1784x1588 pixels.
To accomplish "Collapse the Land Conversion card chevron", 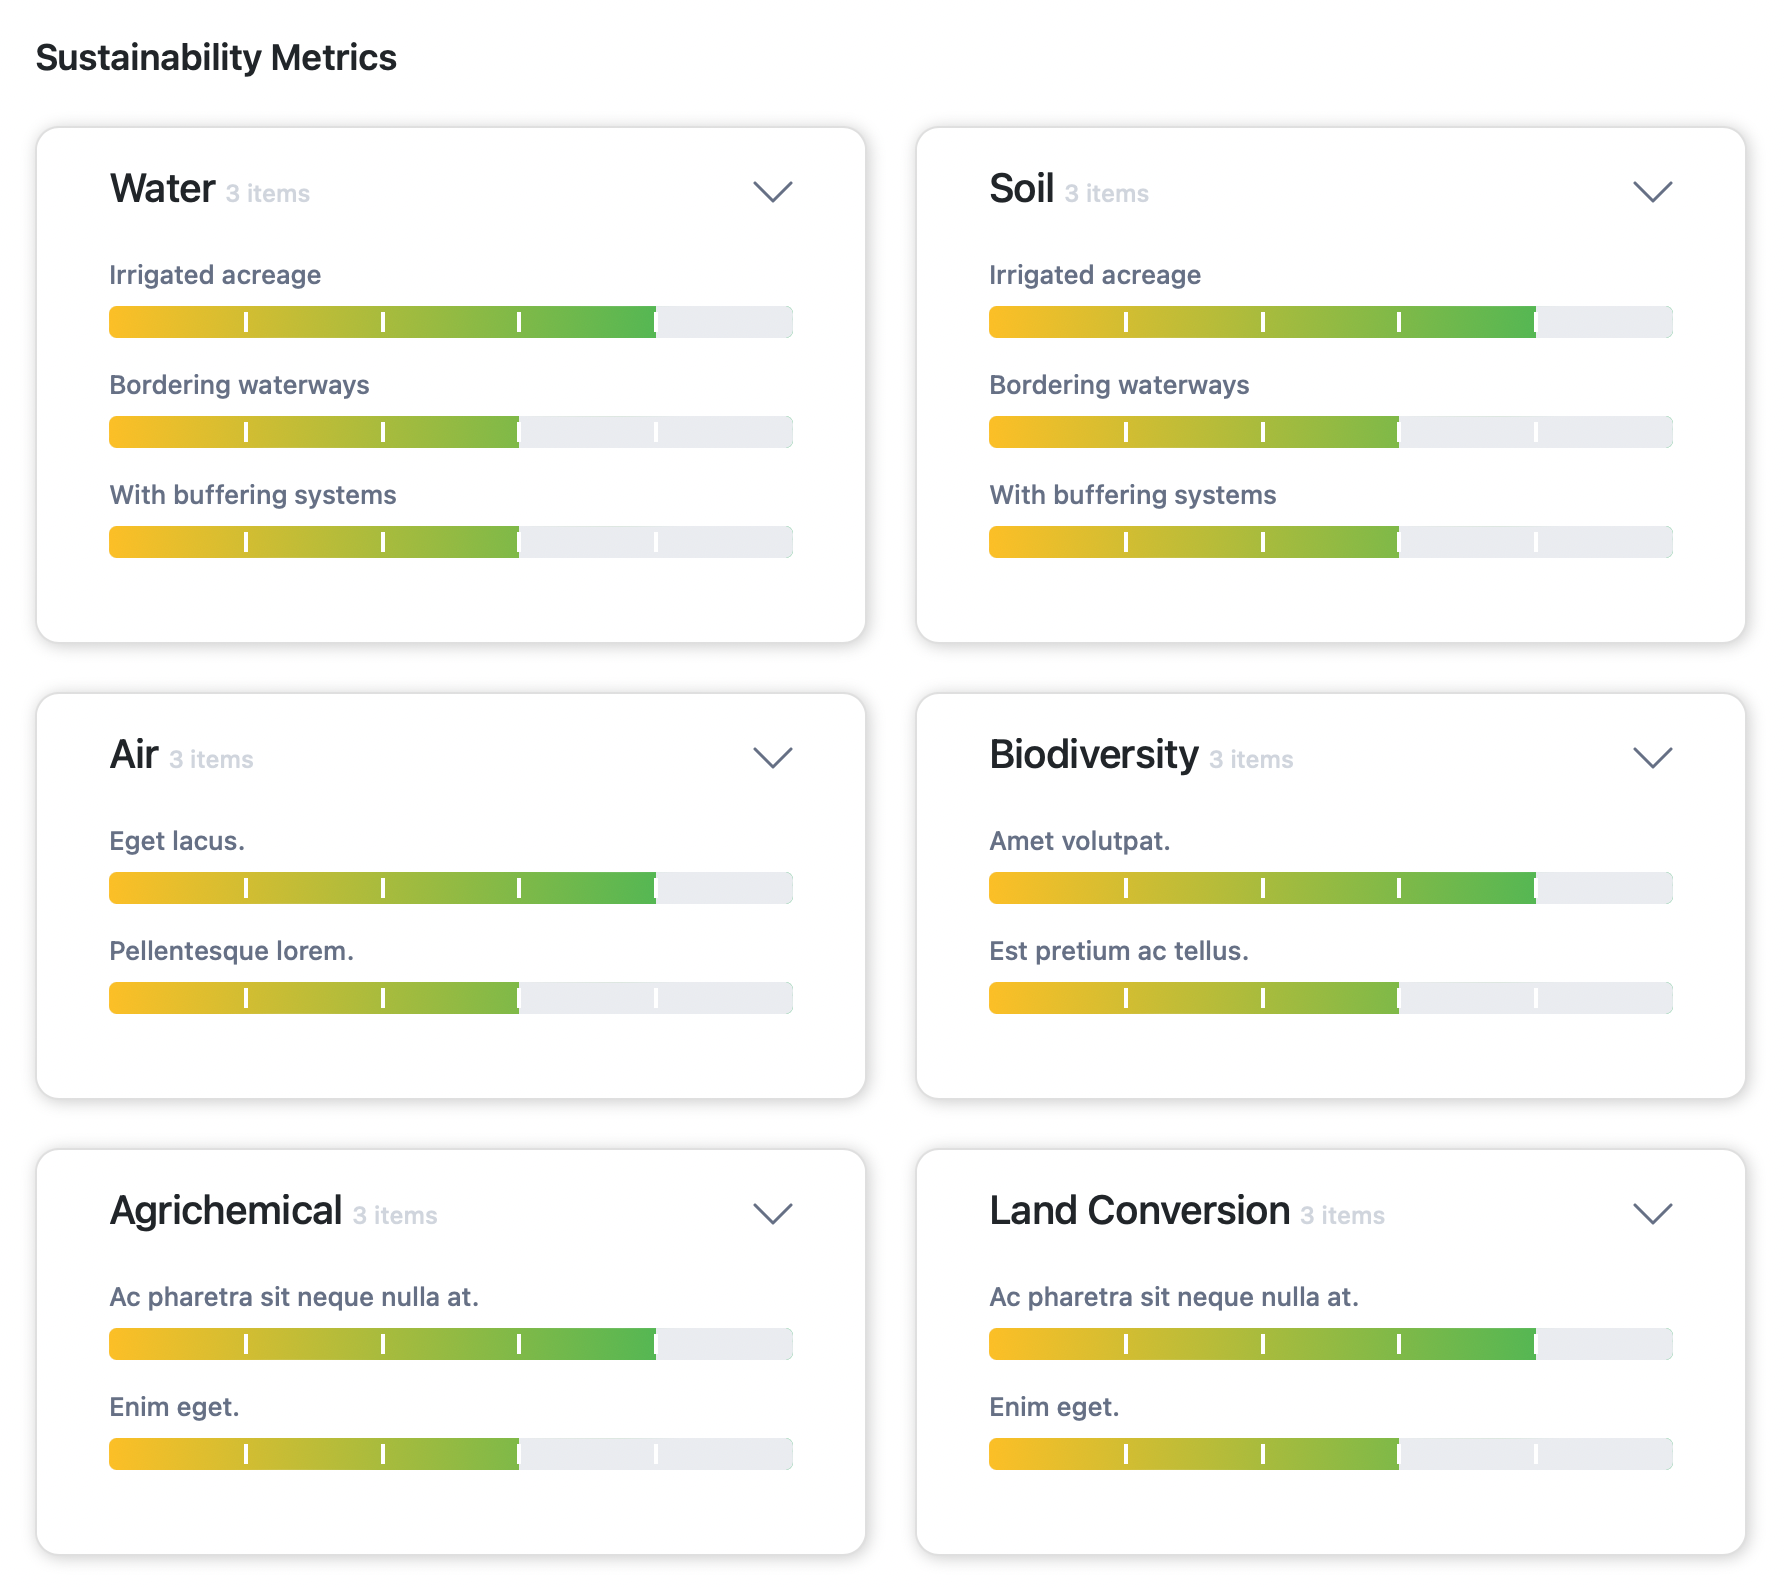I will click(x=1652, y=1213).
